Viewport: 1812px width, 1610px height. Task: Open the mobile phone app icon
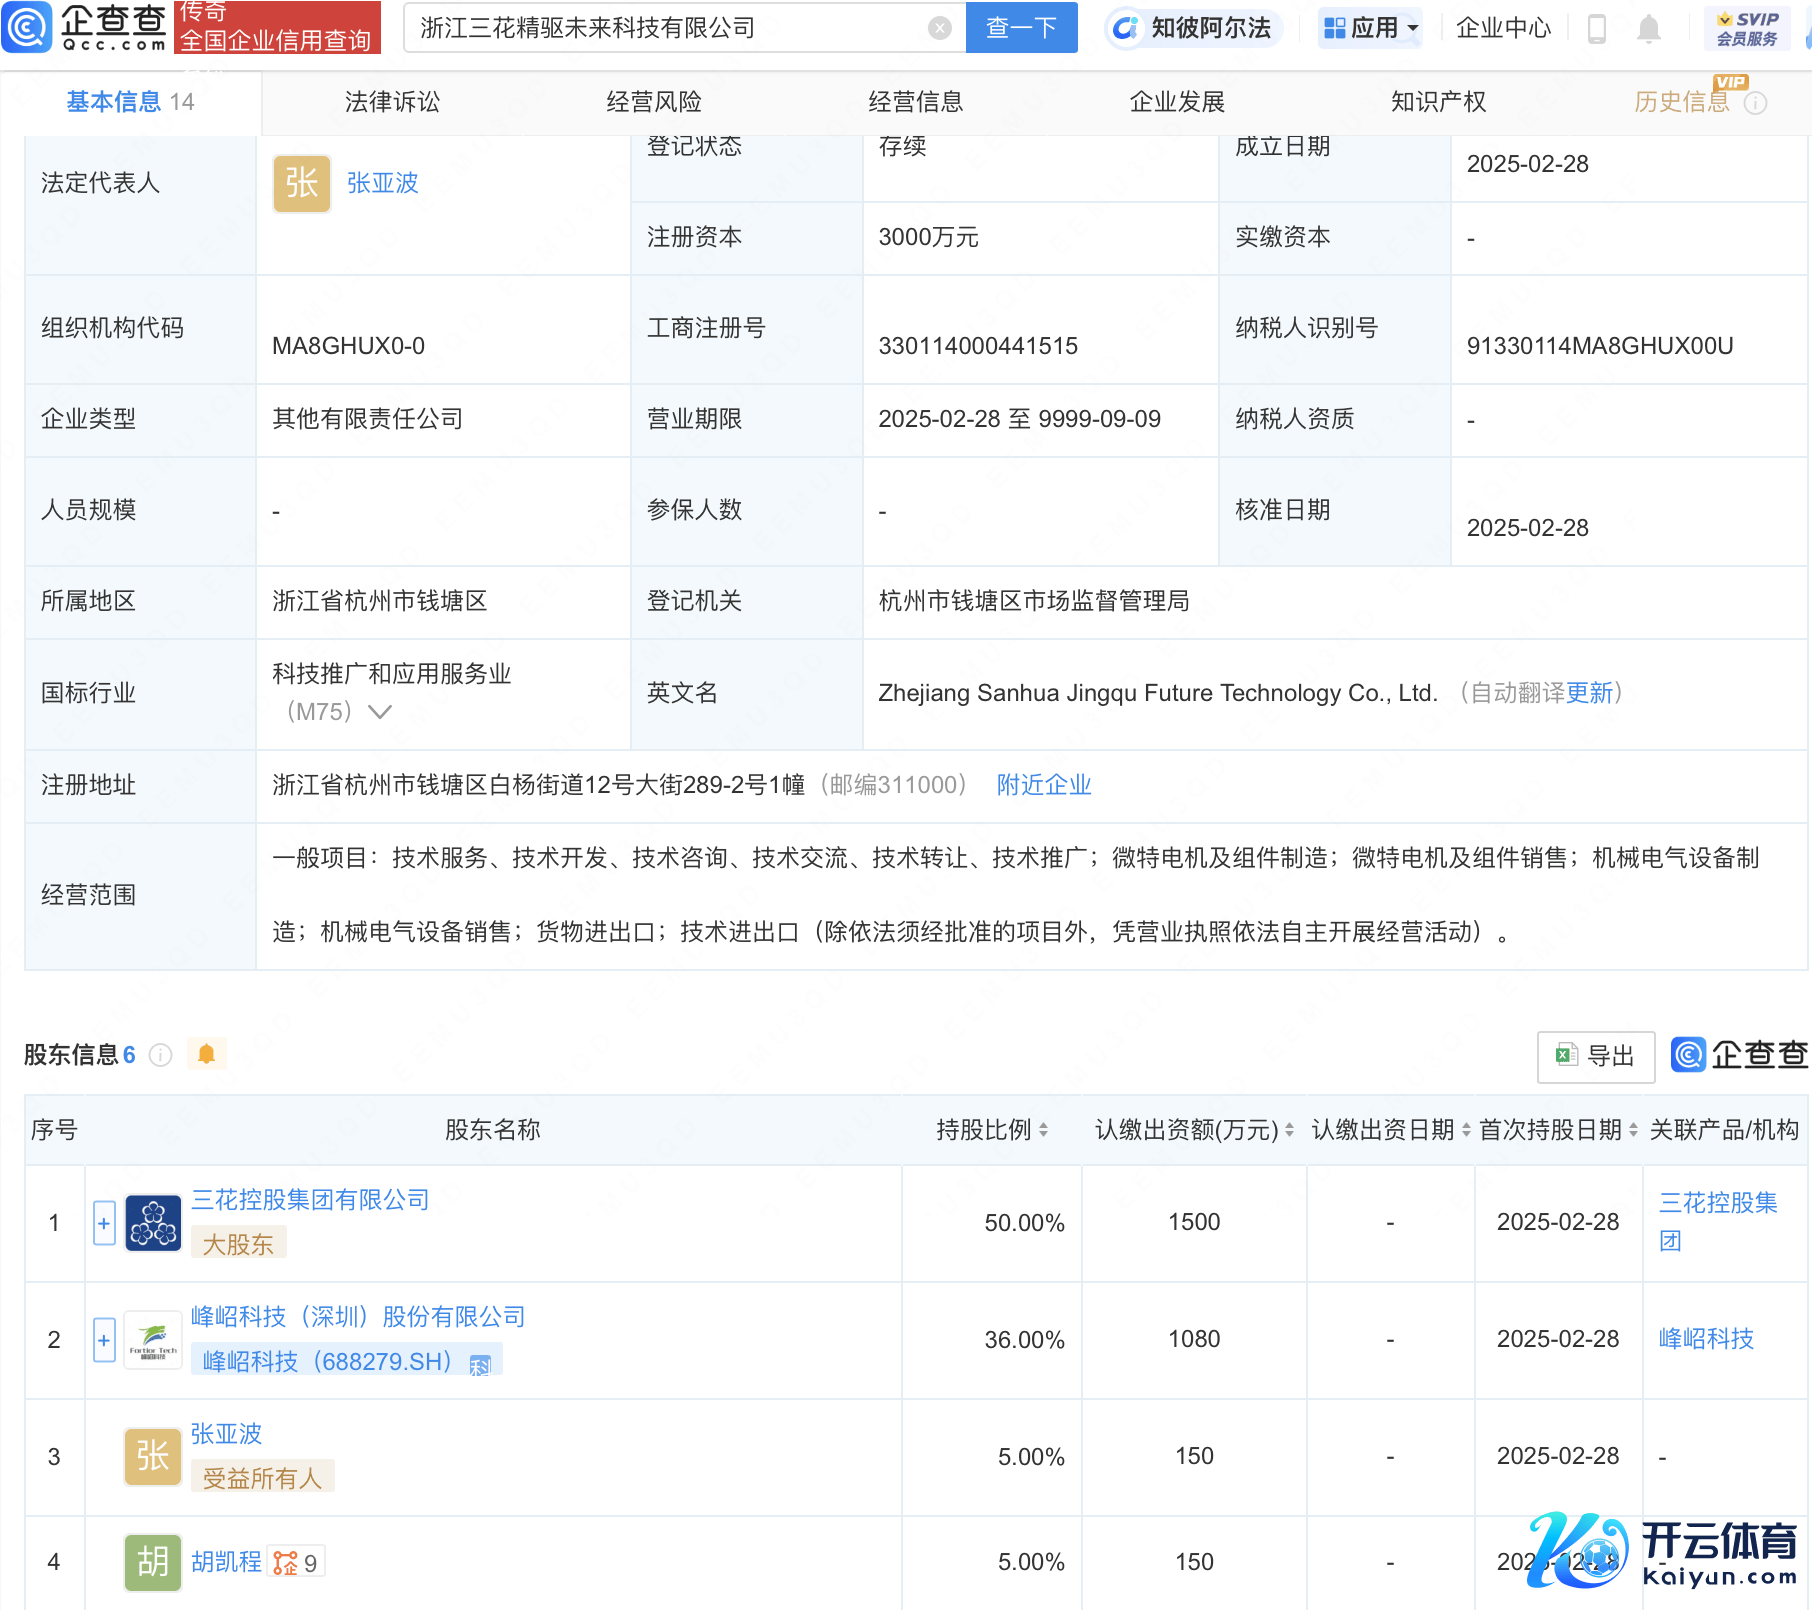point(1597,29)
